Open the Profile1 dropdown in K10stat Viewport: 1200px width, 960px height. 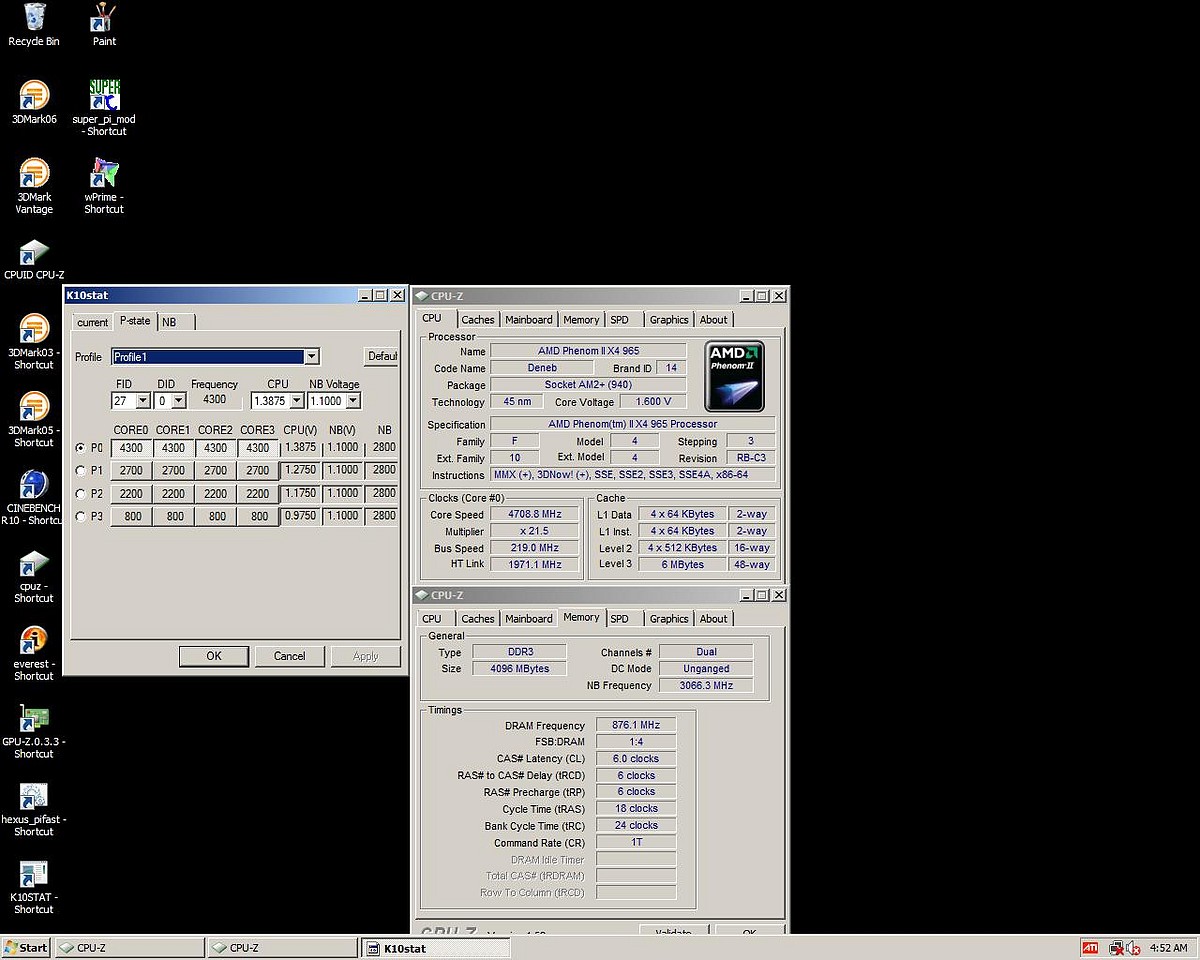[311, 357]
